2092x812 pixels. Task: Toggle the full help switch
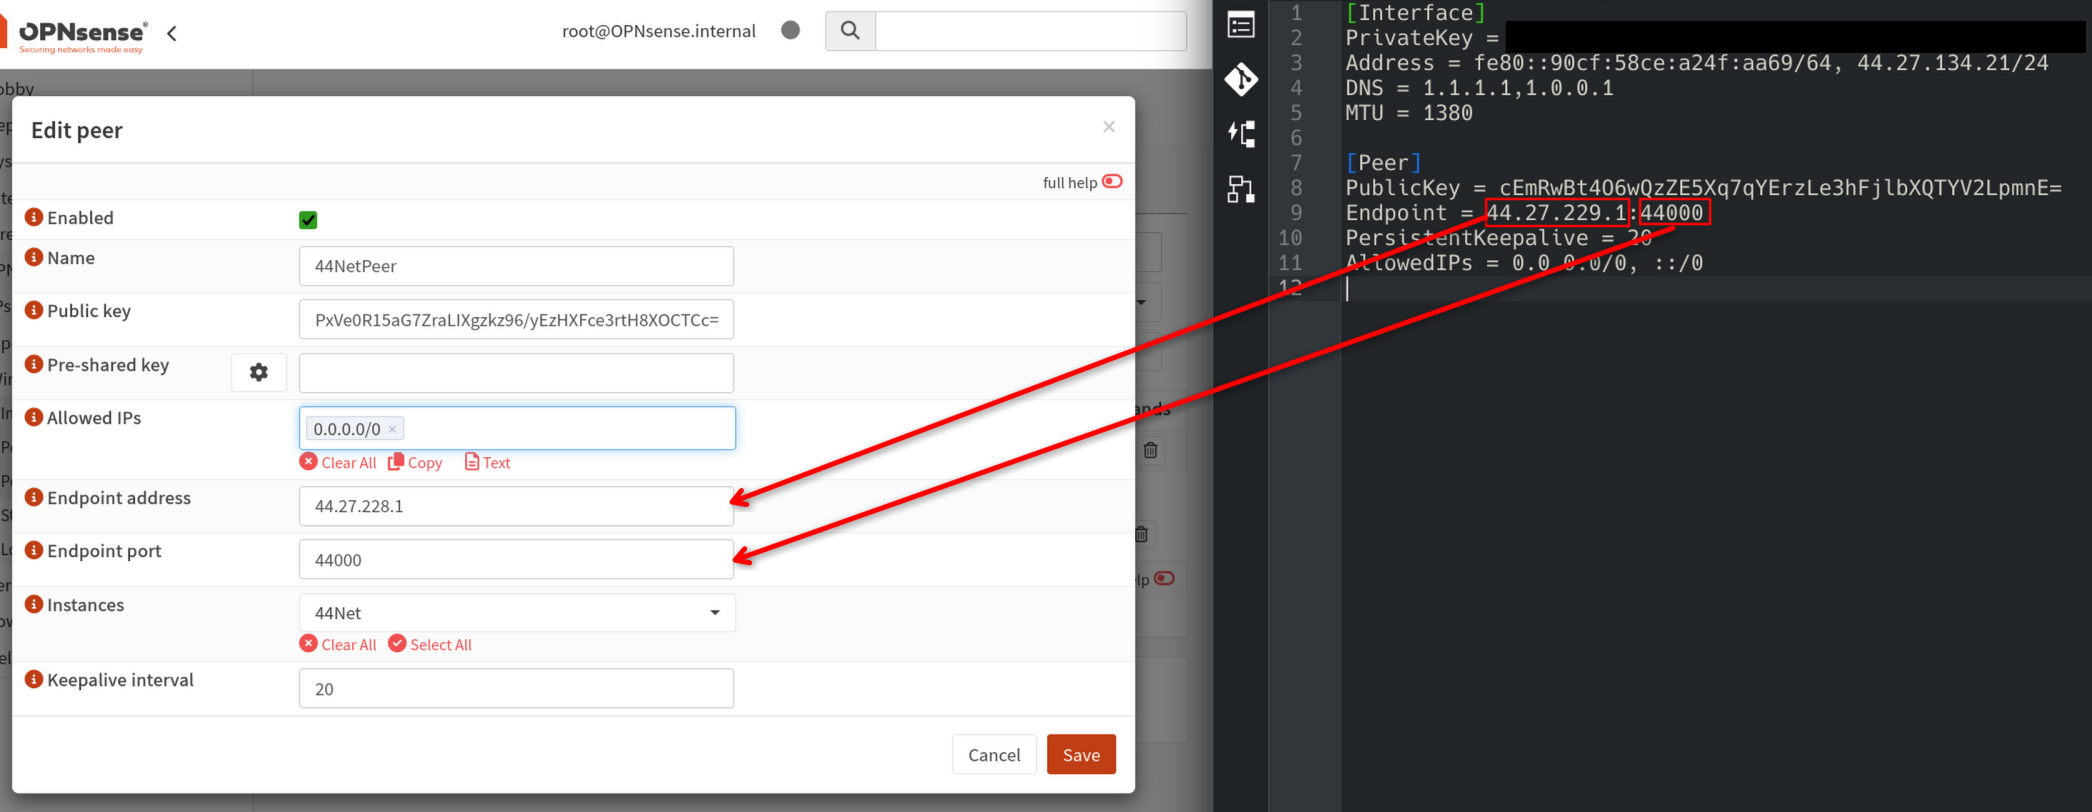tap(1112, 181)
